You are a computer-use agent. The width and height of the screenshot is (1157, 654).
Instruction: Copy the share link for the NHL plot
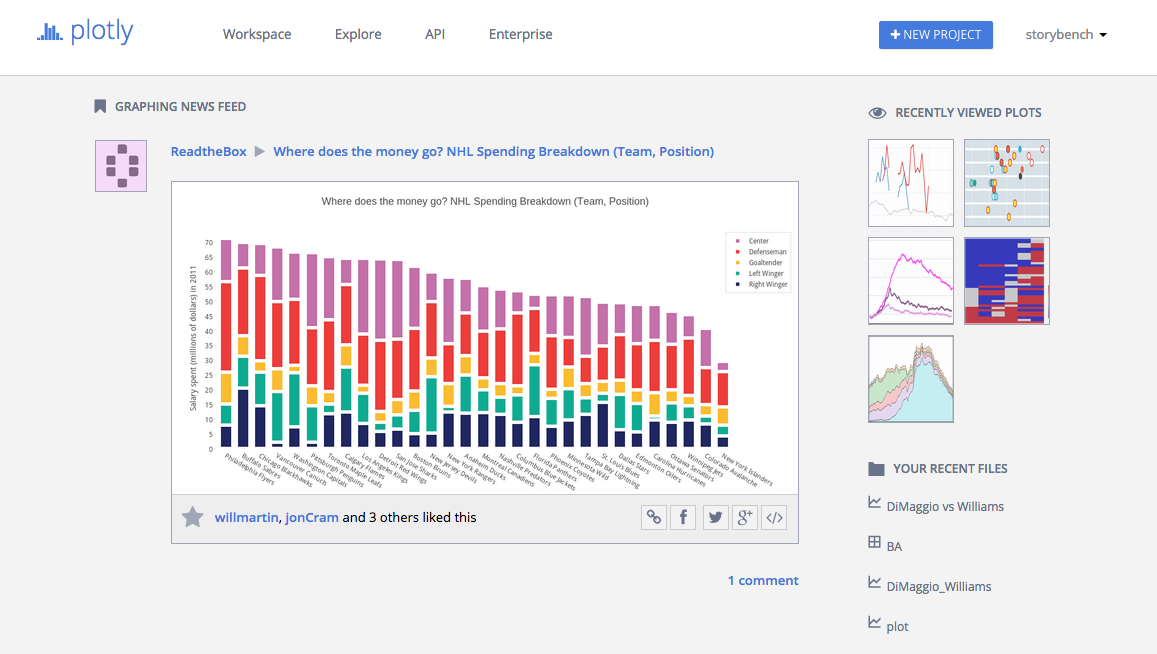pos(654,517)
